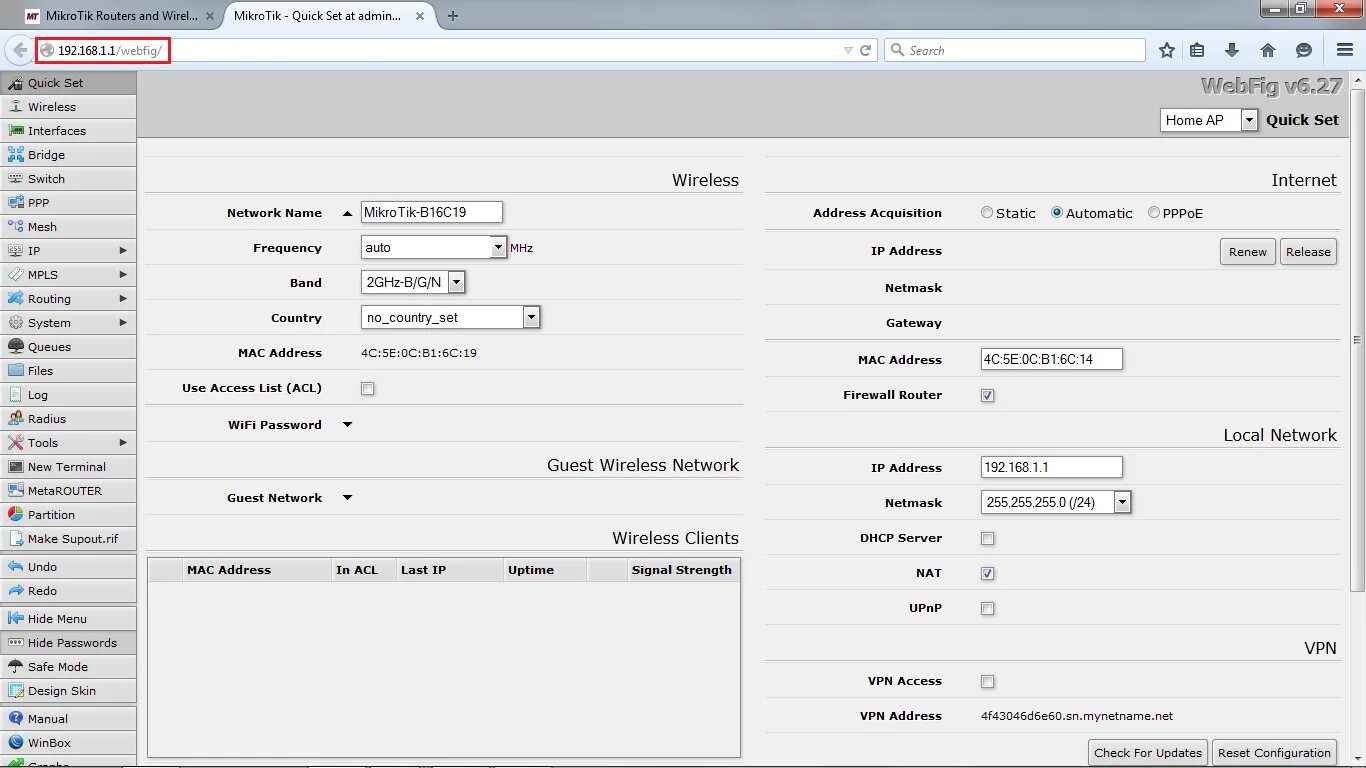Click Check For Updates button
This screenshot has width=1366, height=768.
point(1148,753)
